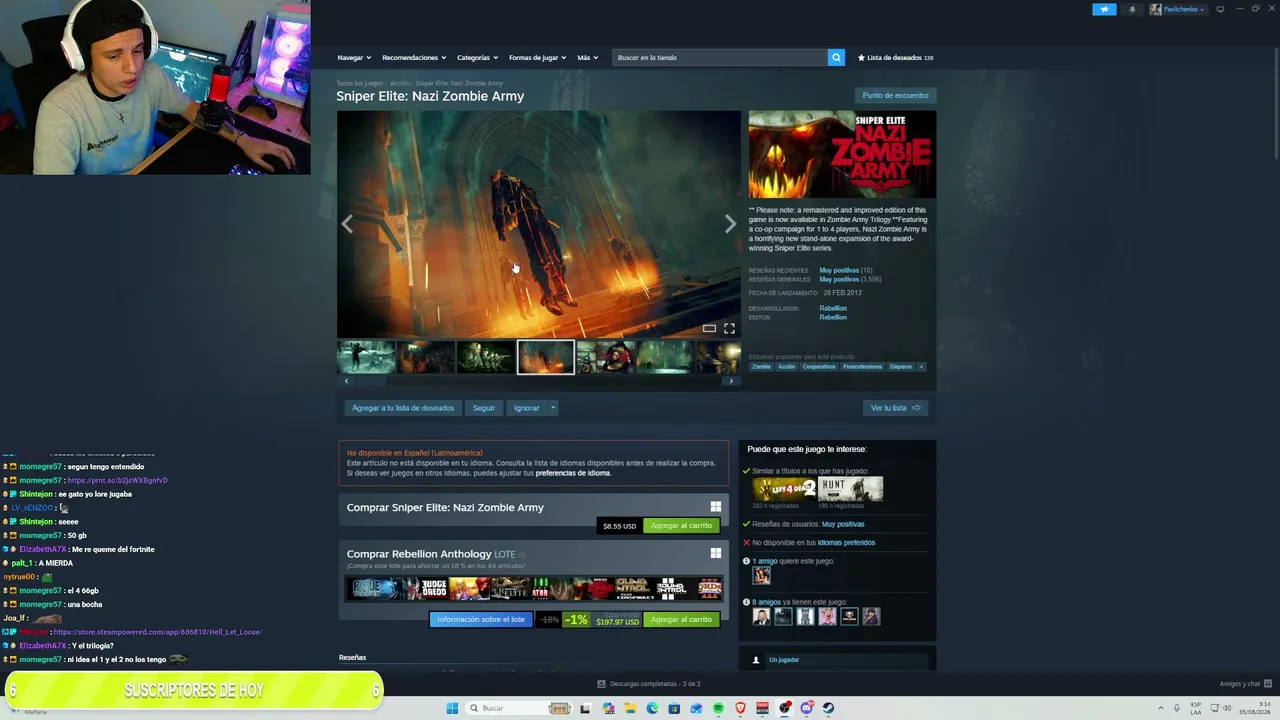
Task: Open Big Picture mode icon in title bar
Action: pos(1220,9)
